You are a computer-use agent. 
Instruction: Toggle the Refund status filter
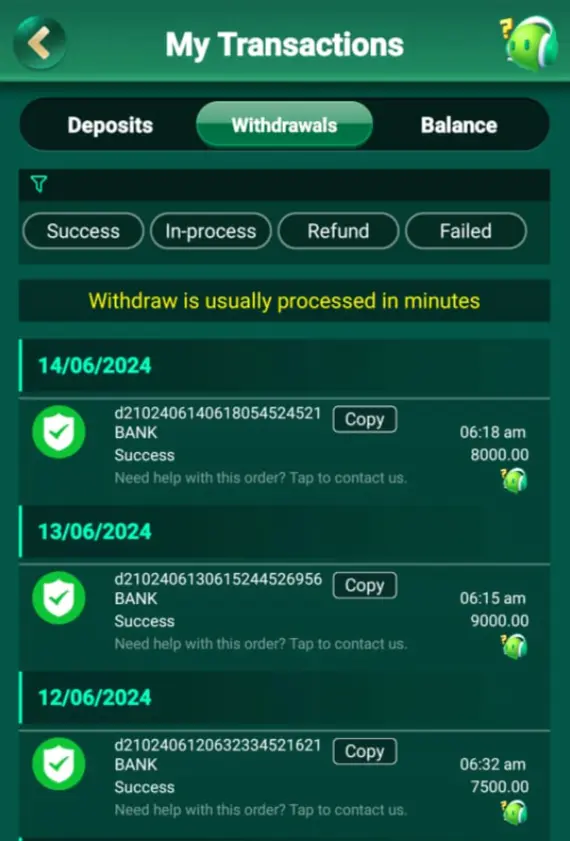338,231
